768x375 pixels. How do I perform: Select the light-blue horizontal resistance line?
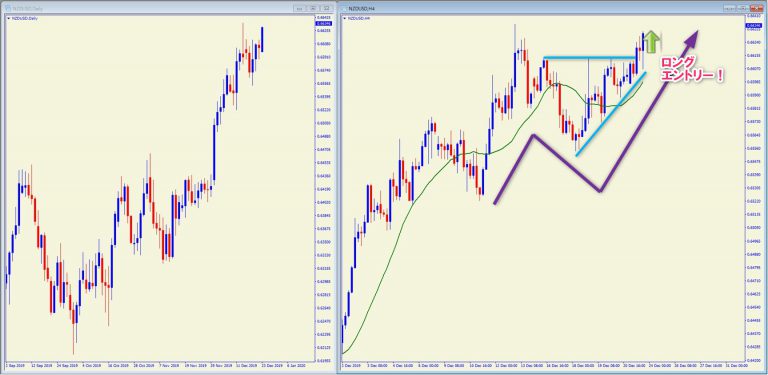pos(591,58)
